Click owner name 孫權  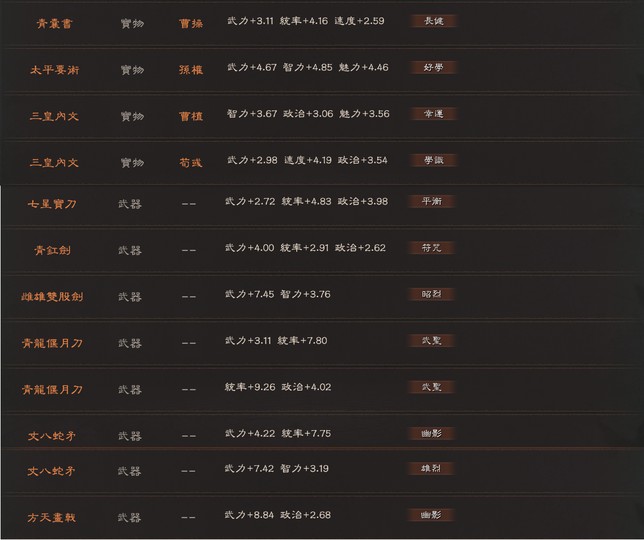click(191, 70)
